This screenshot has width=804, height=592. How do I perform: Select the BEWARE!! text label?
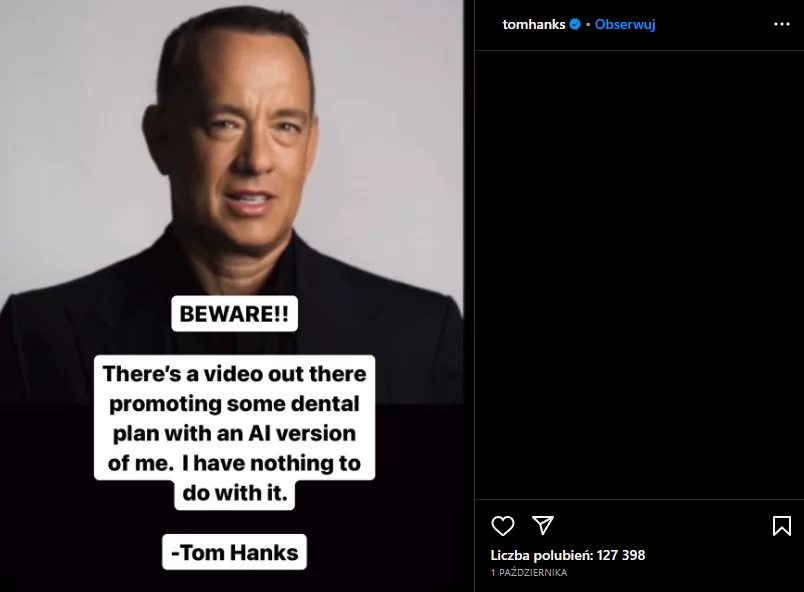pos(234,314)
